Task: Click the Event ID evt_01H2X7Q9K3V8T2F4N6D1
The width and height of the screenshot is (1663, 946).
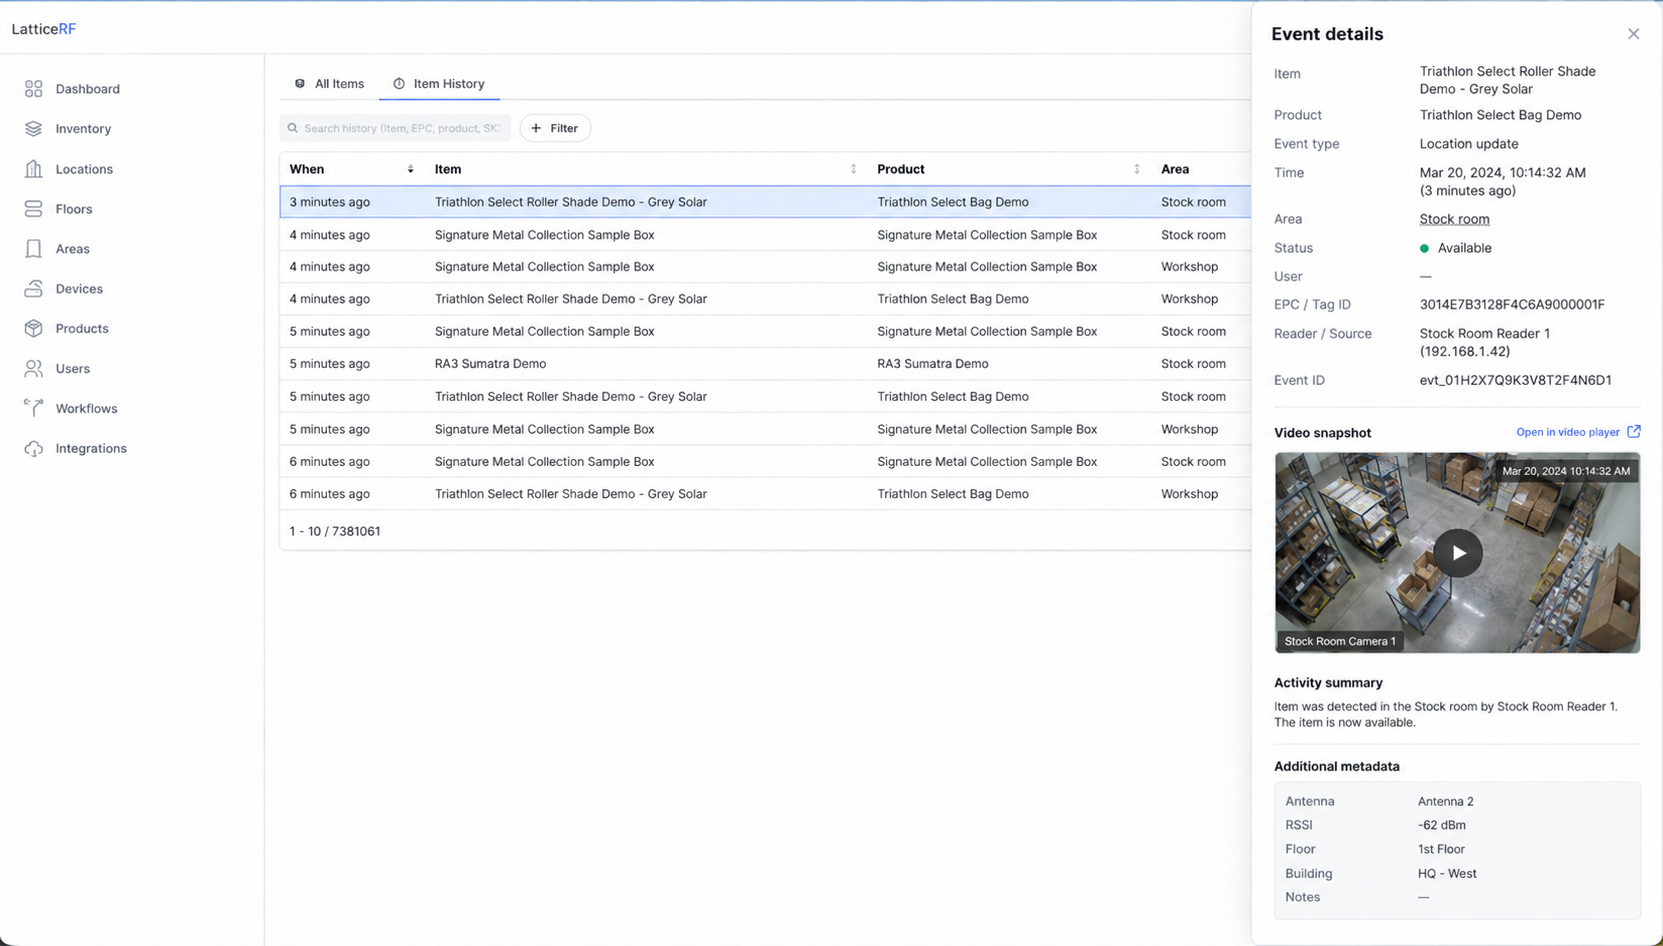Action: [x=1515, y=381]
